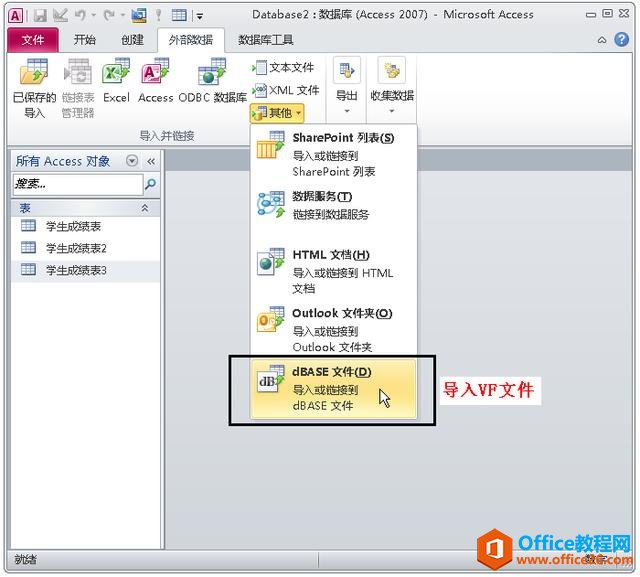The width and height of the screenshot is (640, 577).
Task: Select table 学生成绩表3
Action: [85, 270]
